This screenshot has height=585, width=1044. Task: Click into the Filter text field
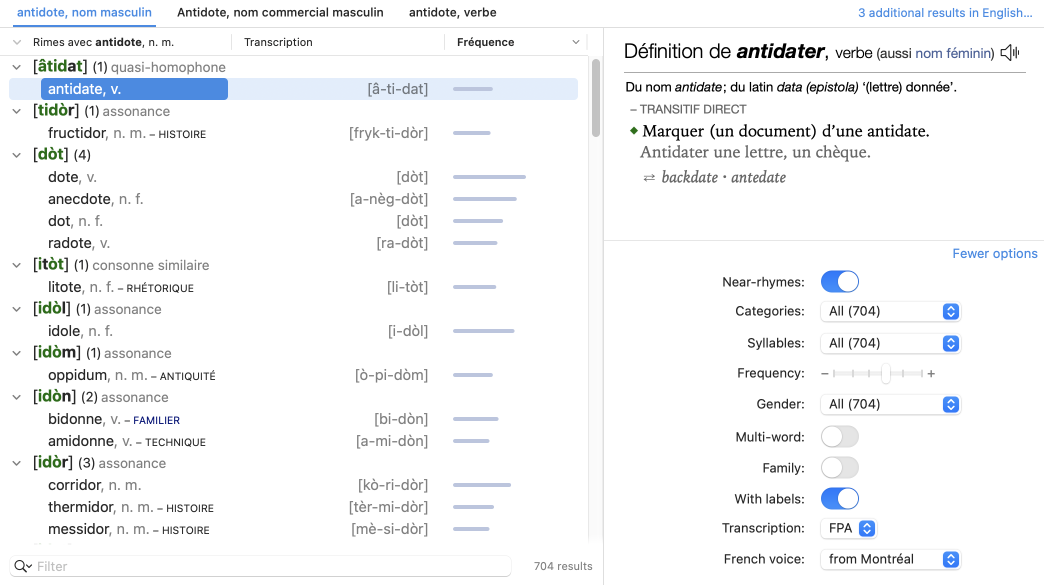(x=270, y=566)
